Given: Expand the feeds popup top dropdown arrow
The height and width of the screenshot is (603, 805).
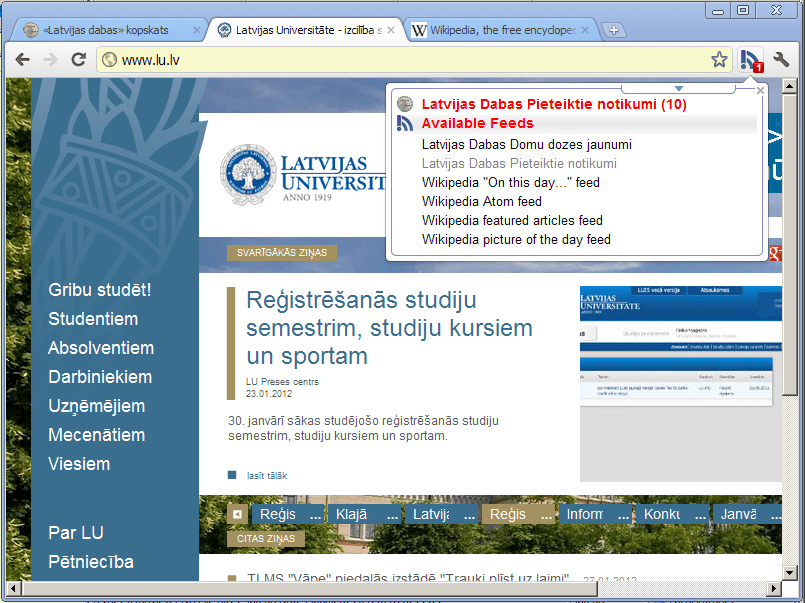Looking at the screenshot, I should coord(678,89).
